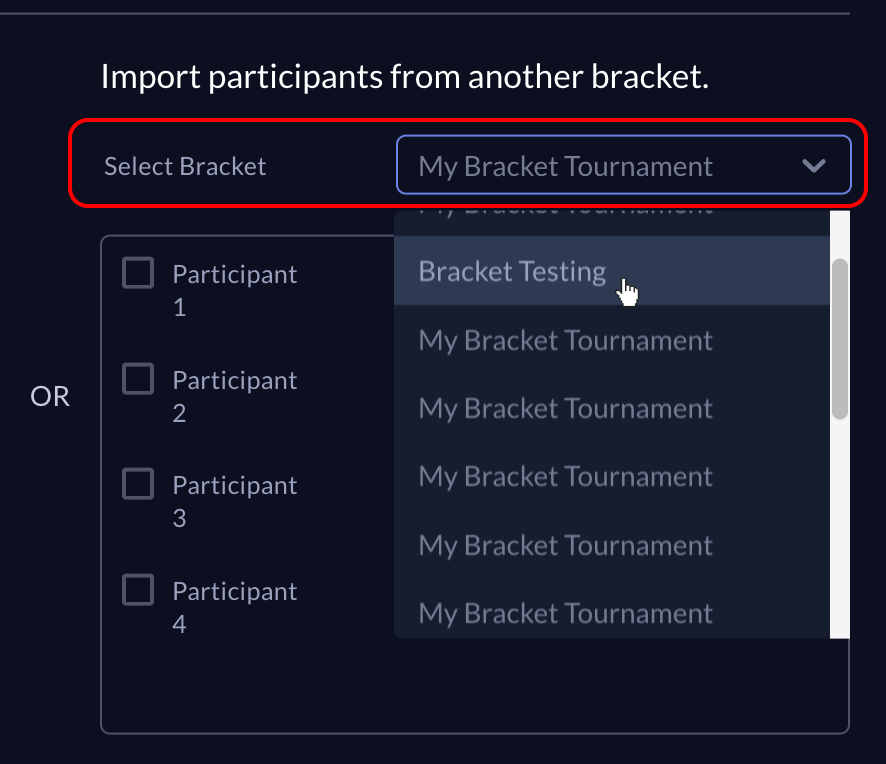
Task: Click the Participant 3 label text
Action: coord(234,501)
